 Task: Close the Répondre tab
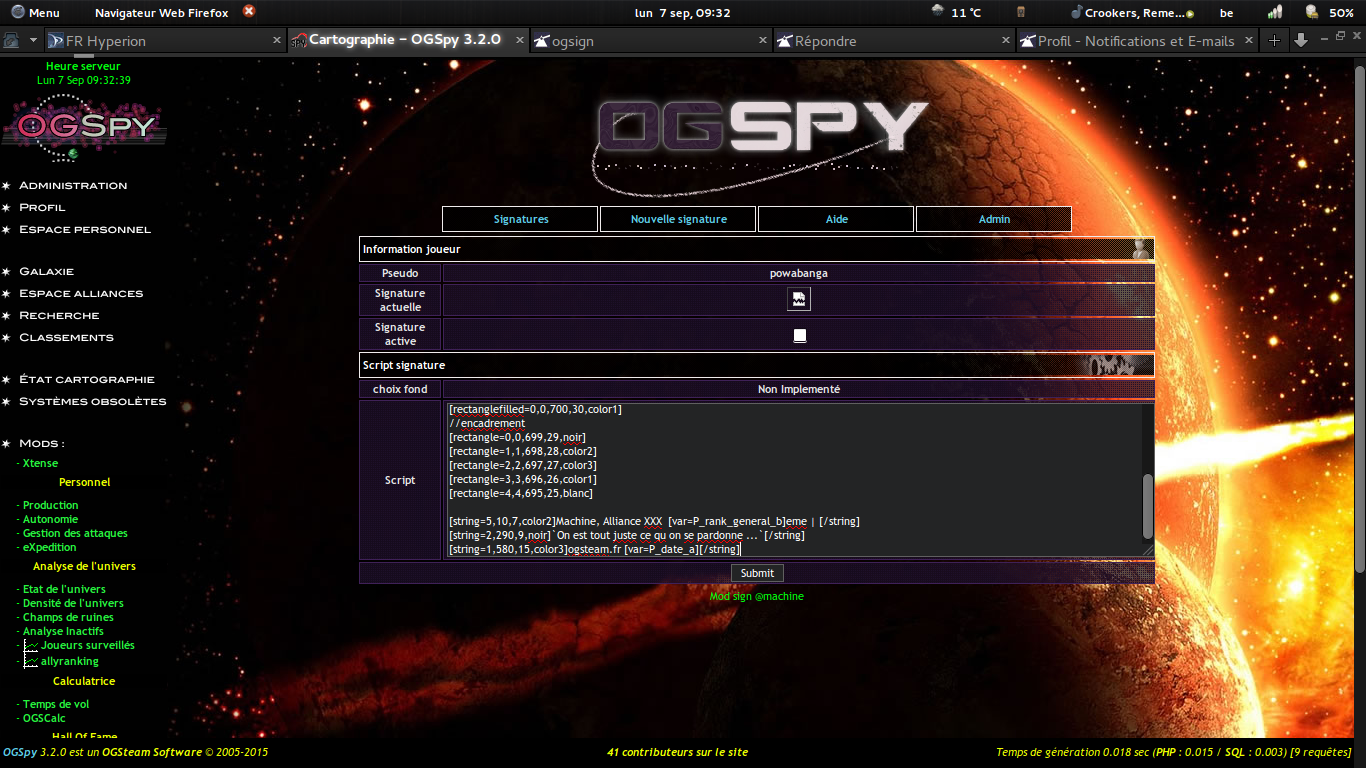(x=1006, y=40)
